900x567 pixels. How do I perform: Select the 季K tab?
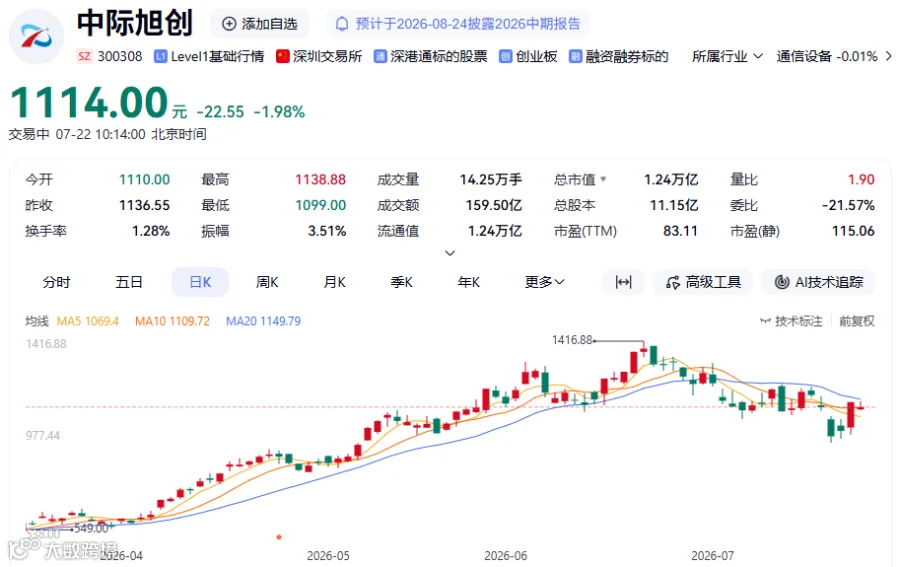(402, 282)
